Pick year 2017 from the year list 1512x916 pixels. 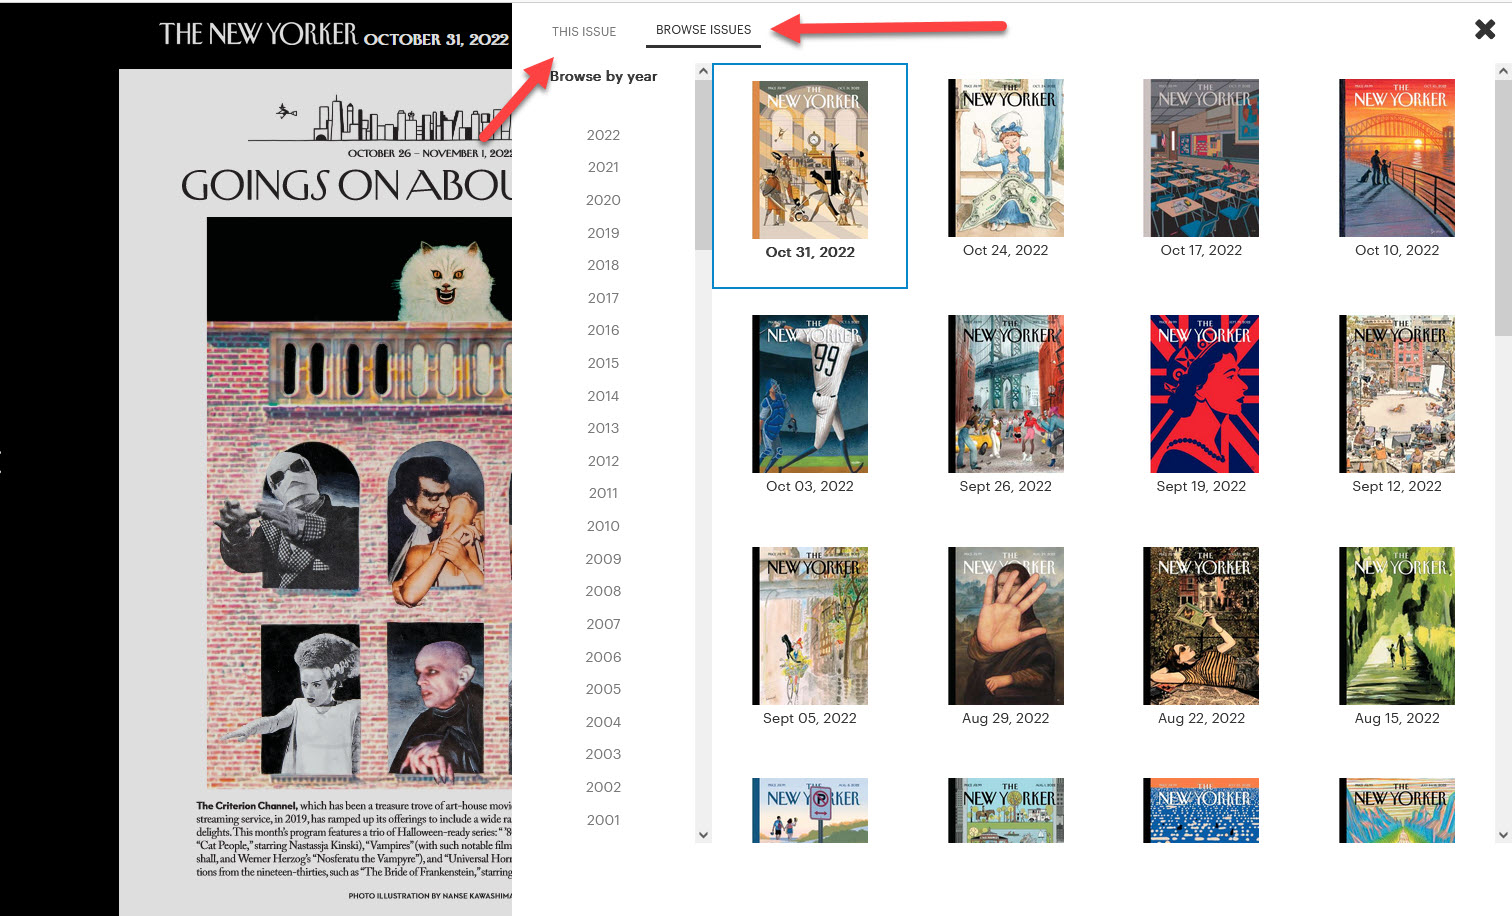point(603,298)
